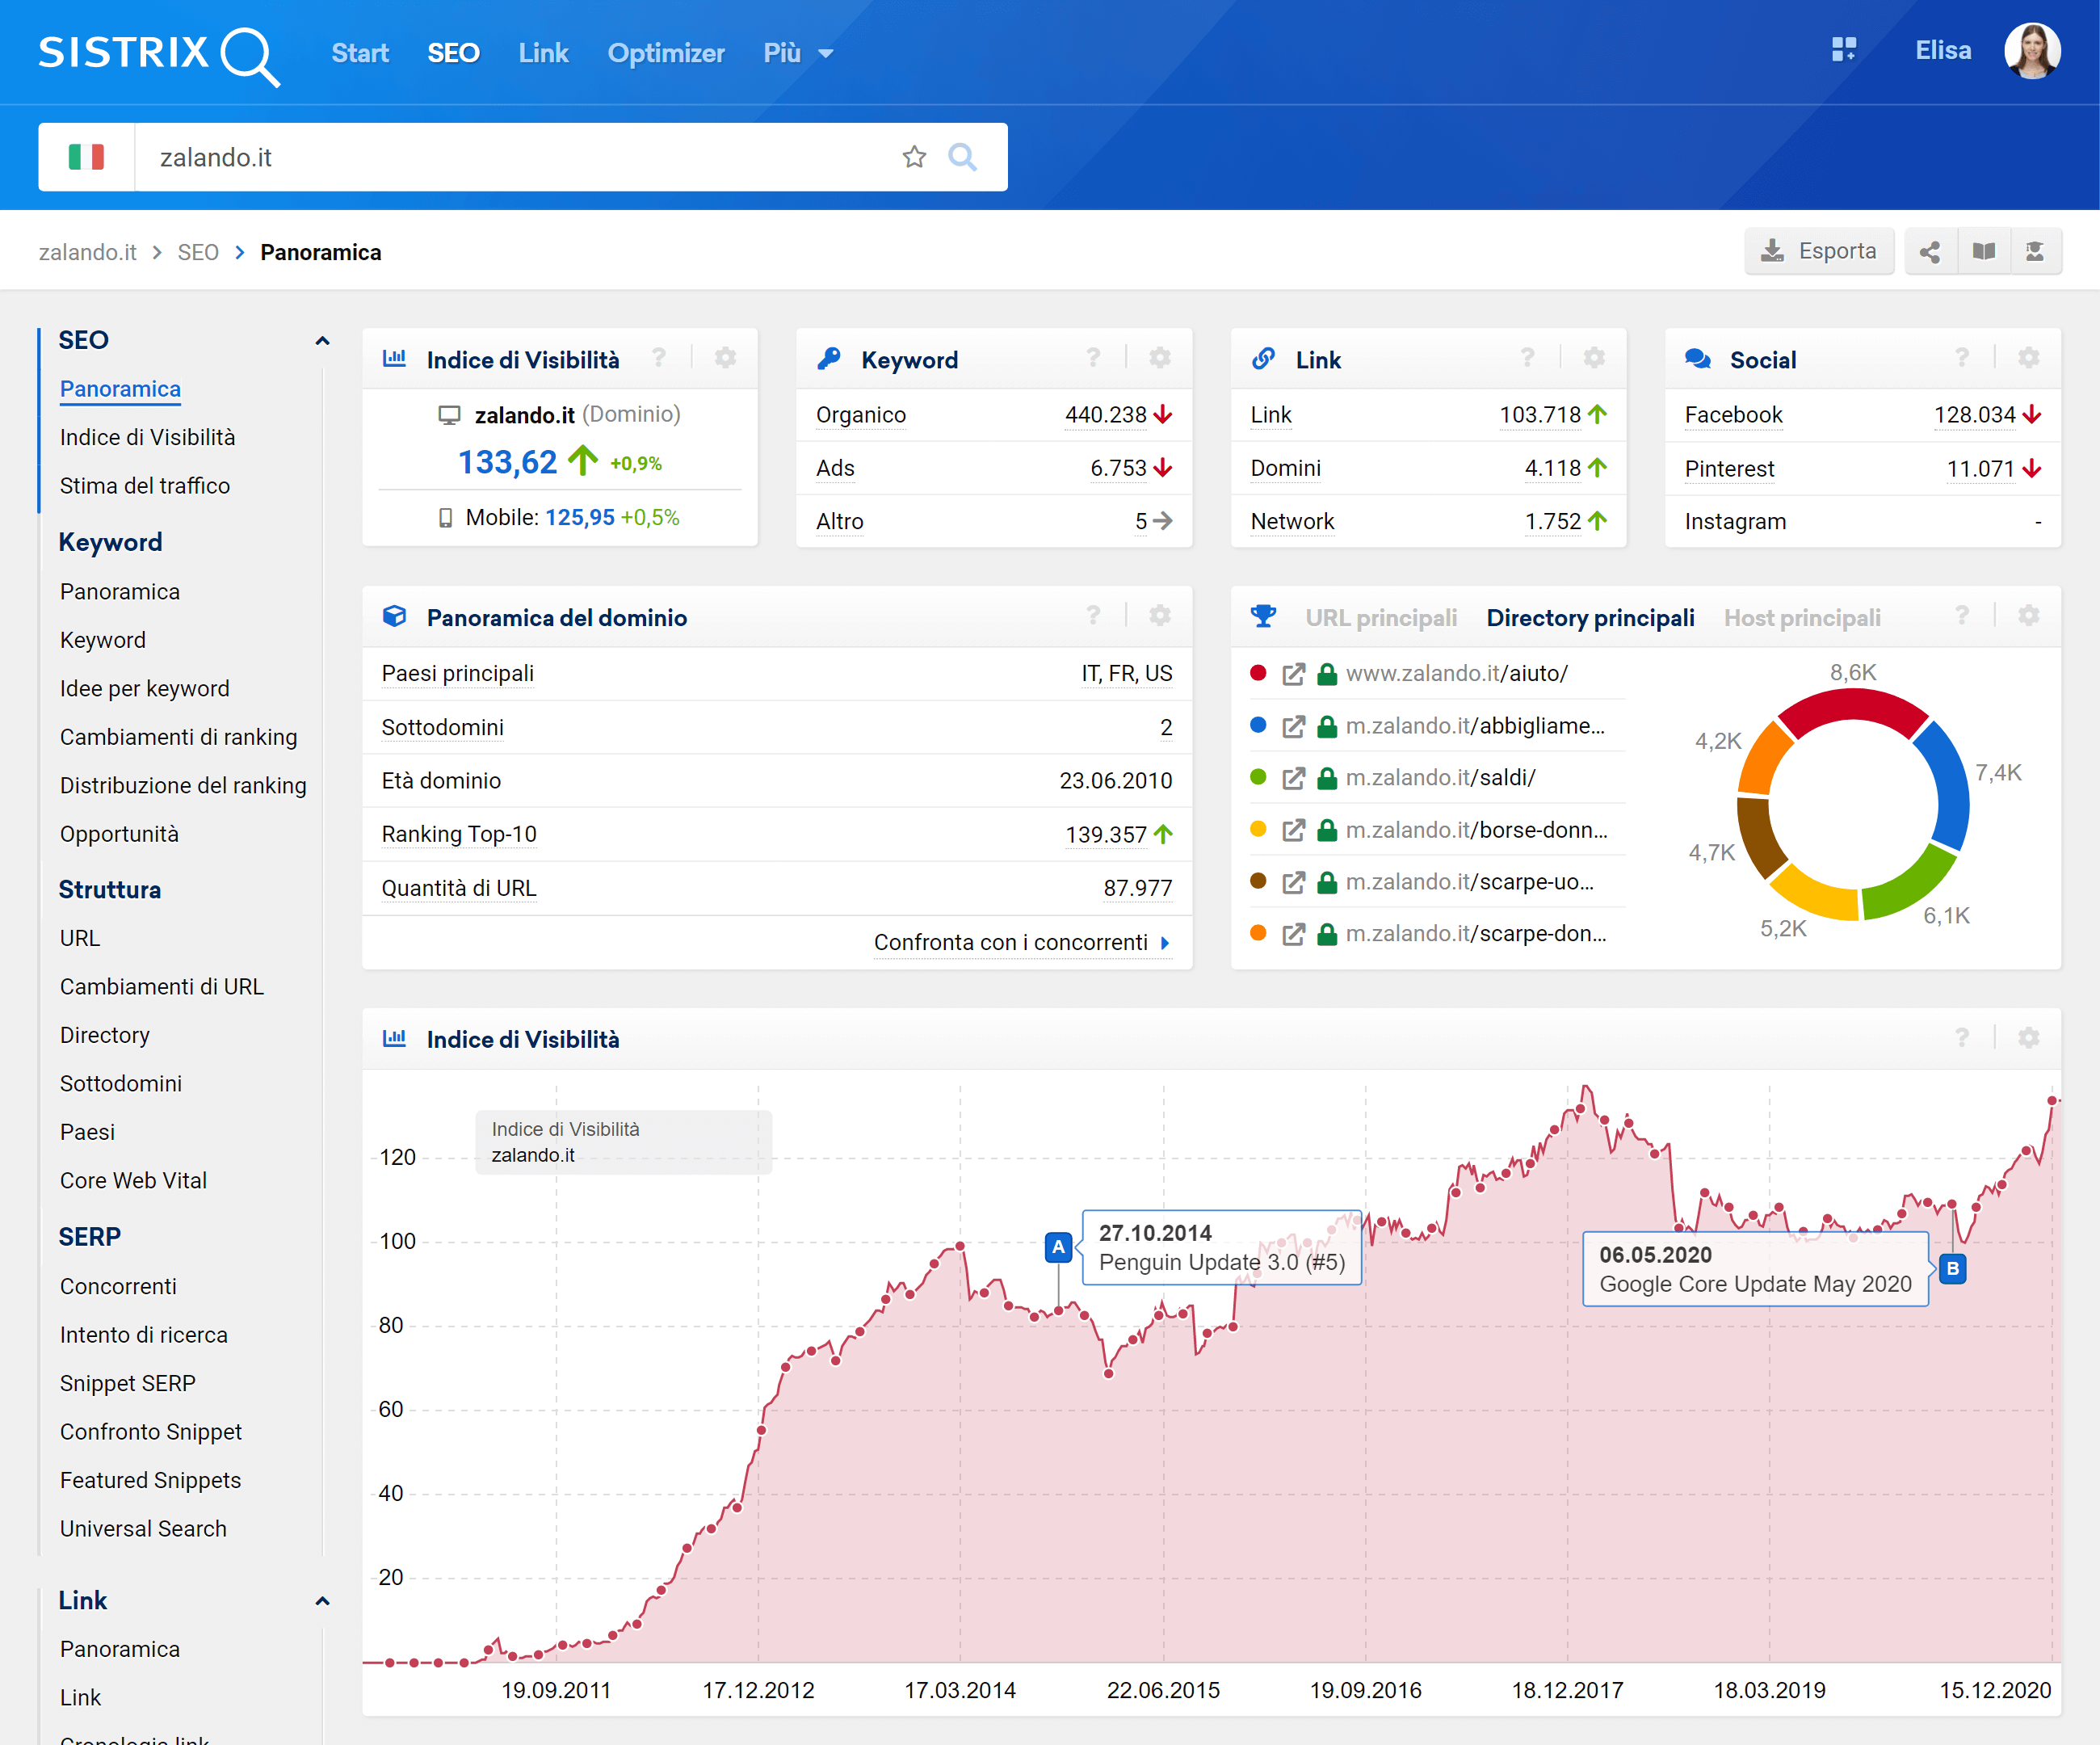Open the apps grid icon

tap(1843, 50)
